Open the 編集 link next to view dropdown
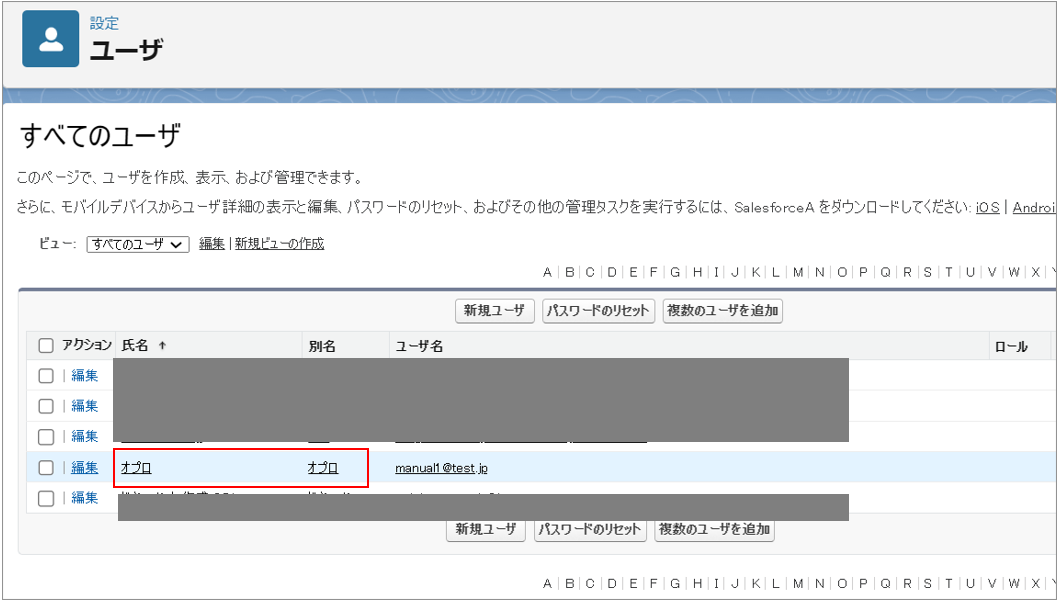Screen dimensions: 1059x602 (x=212, y=243)
